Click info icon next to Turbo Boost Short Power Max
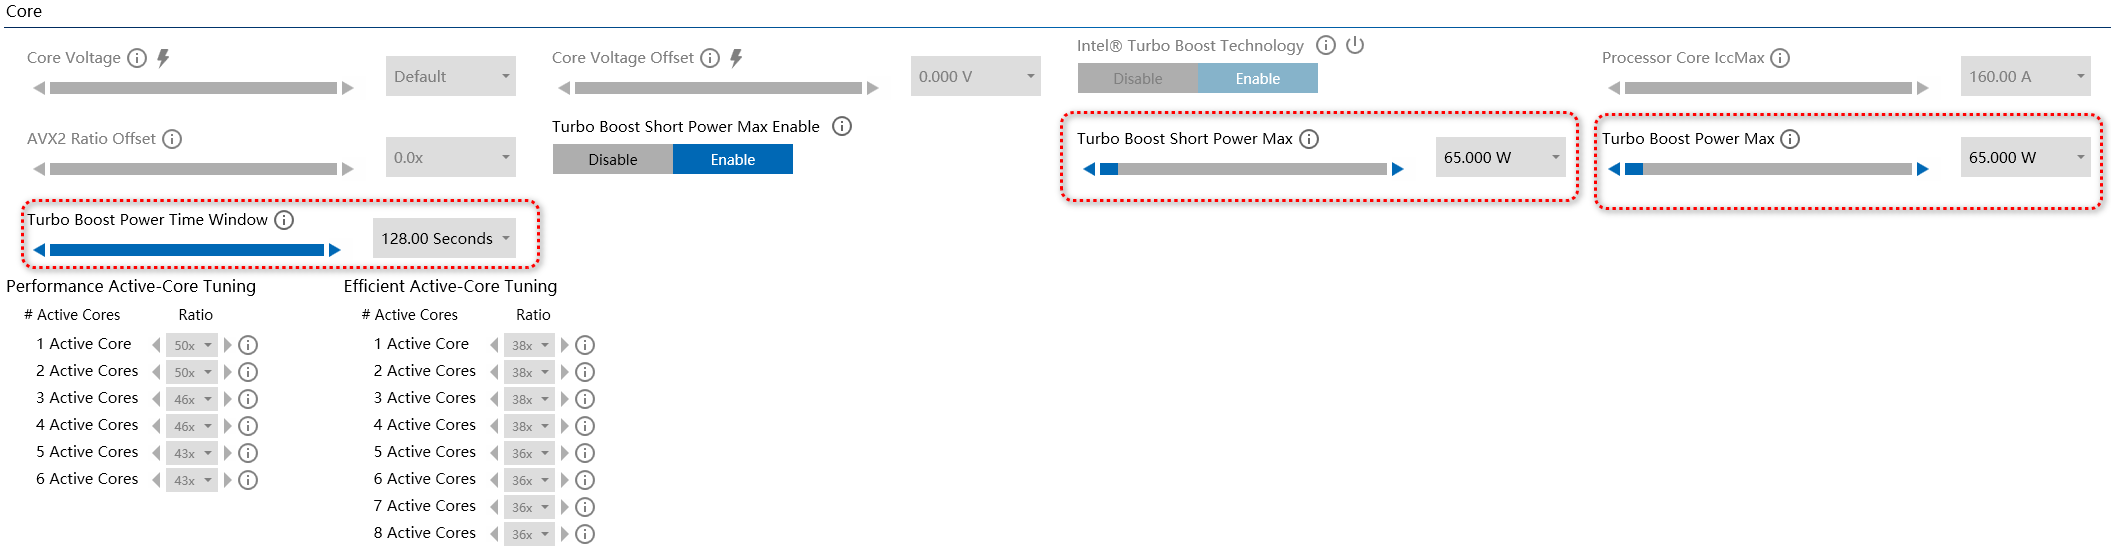Viewport: 2111px width, 559px height. tap(1308, 139)
